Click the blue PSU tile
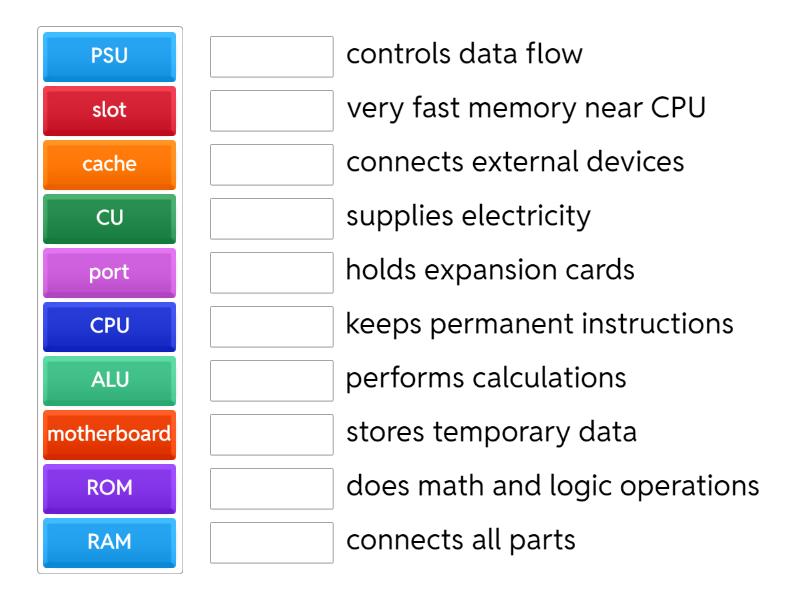The width and height of the screenshot is (800, 600). (110, 57)
